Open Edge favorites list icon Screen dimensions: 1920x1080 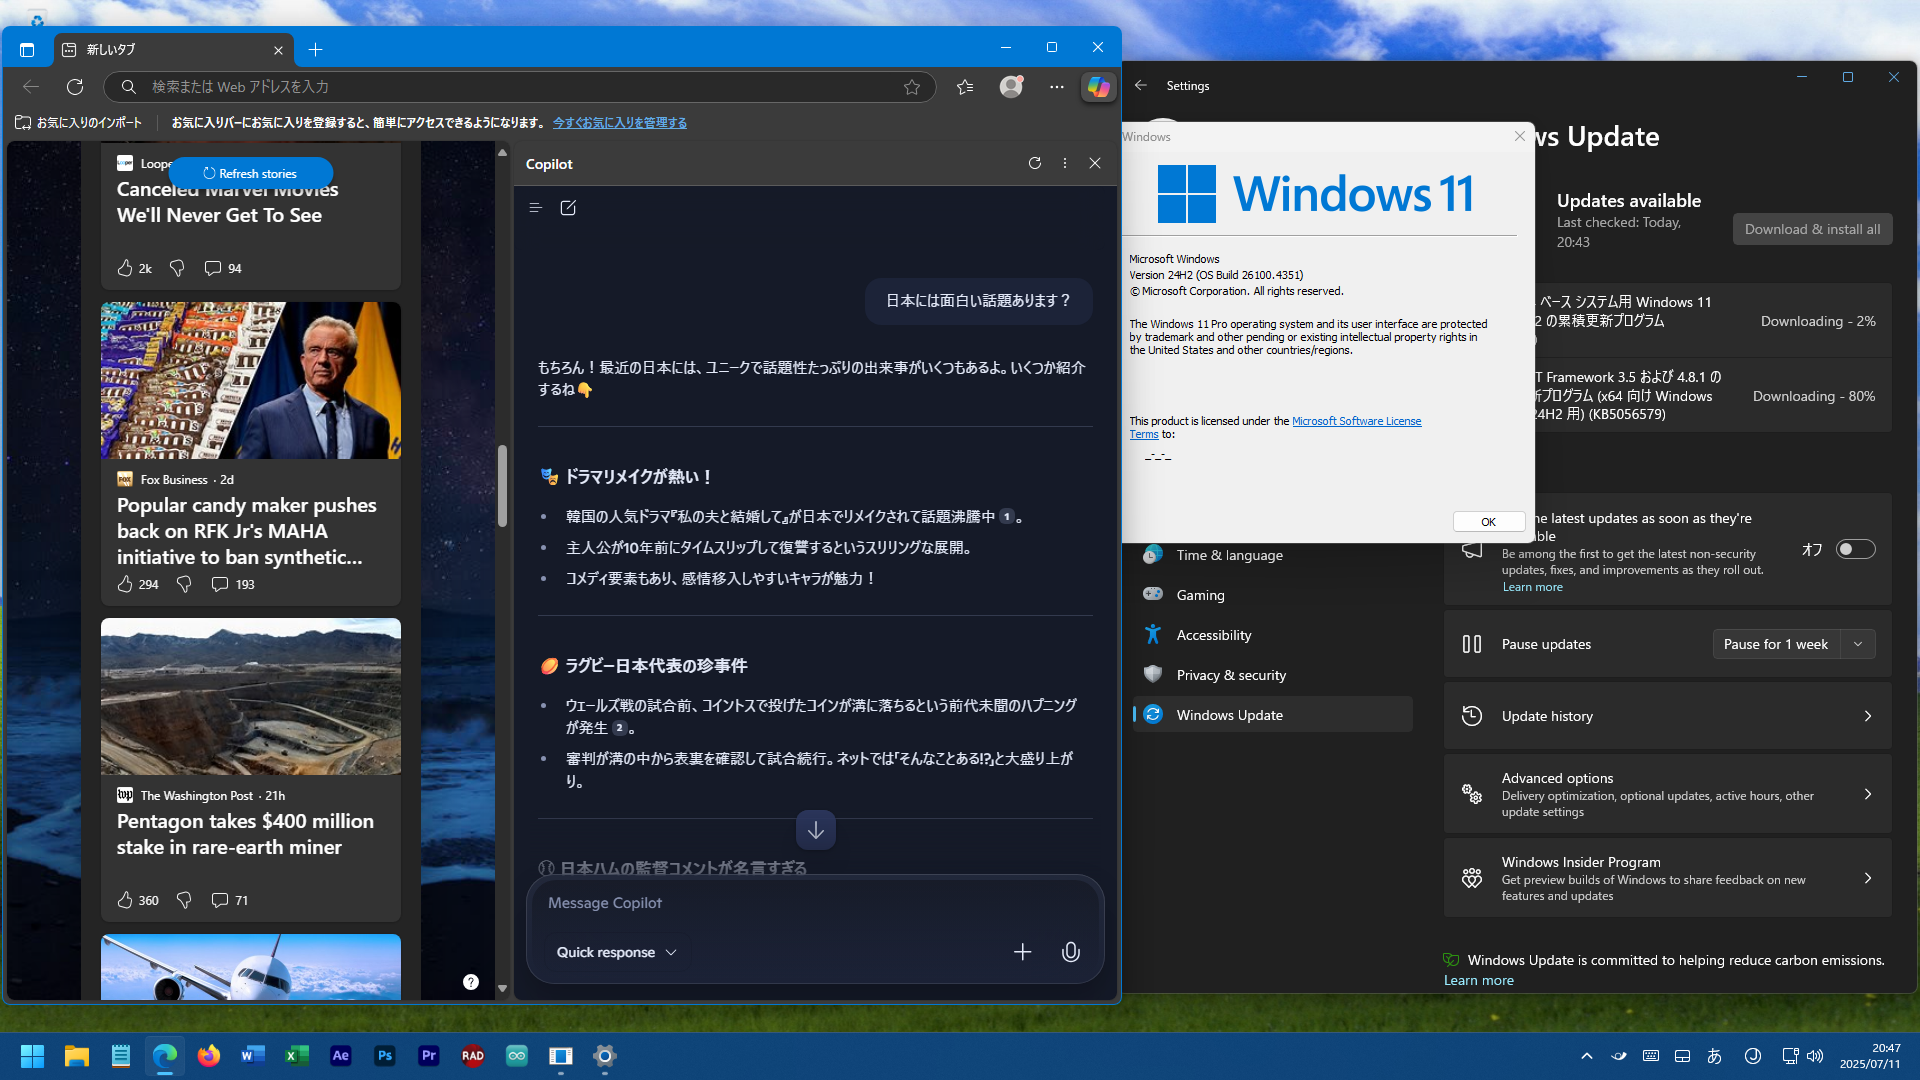[x=965, y=87]
